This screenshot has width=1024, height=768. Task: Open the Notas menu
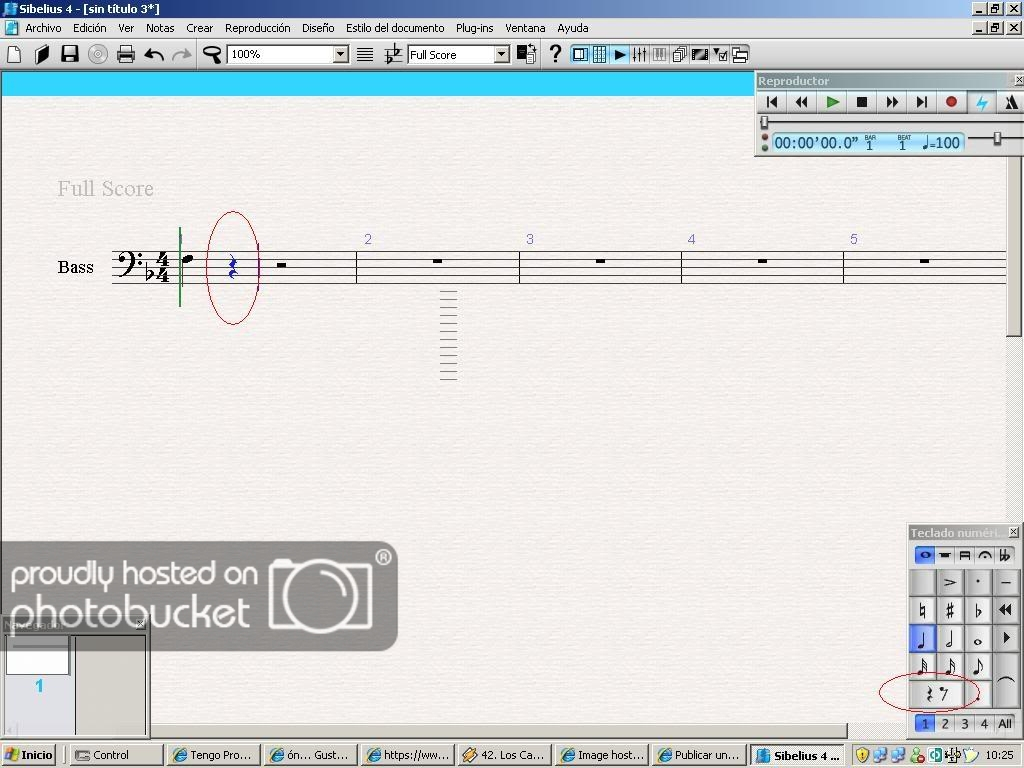(160, 28)
